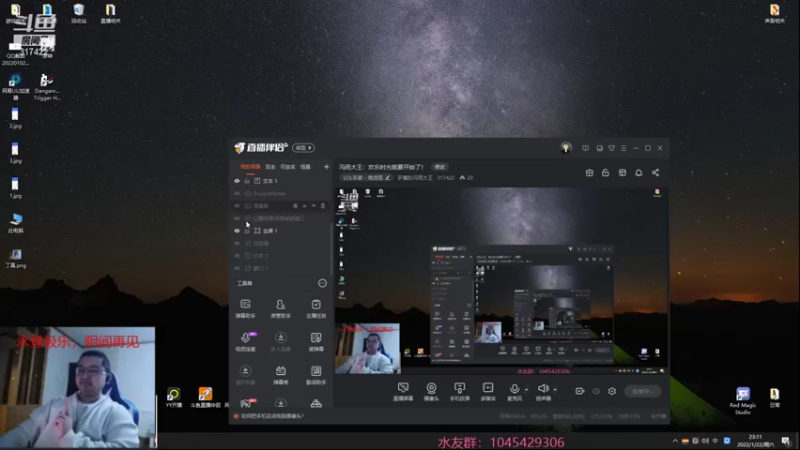Delete the highlighted source with the trash icon
Viewport: 800px width, 450px height.
click(322, 206)
